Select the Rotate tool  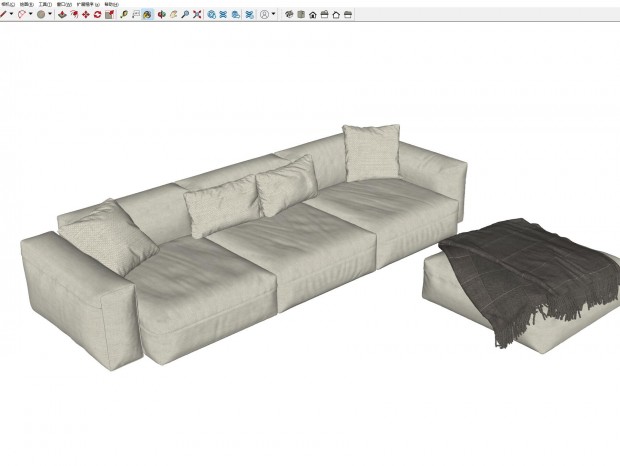click(x=97, y=15)
